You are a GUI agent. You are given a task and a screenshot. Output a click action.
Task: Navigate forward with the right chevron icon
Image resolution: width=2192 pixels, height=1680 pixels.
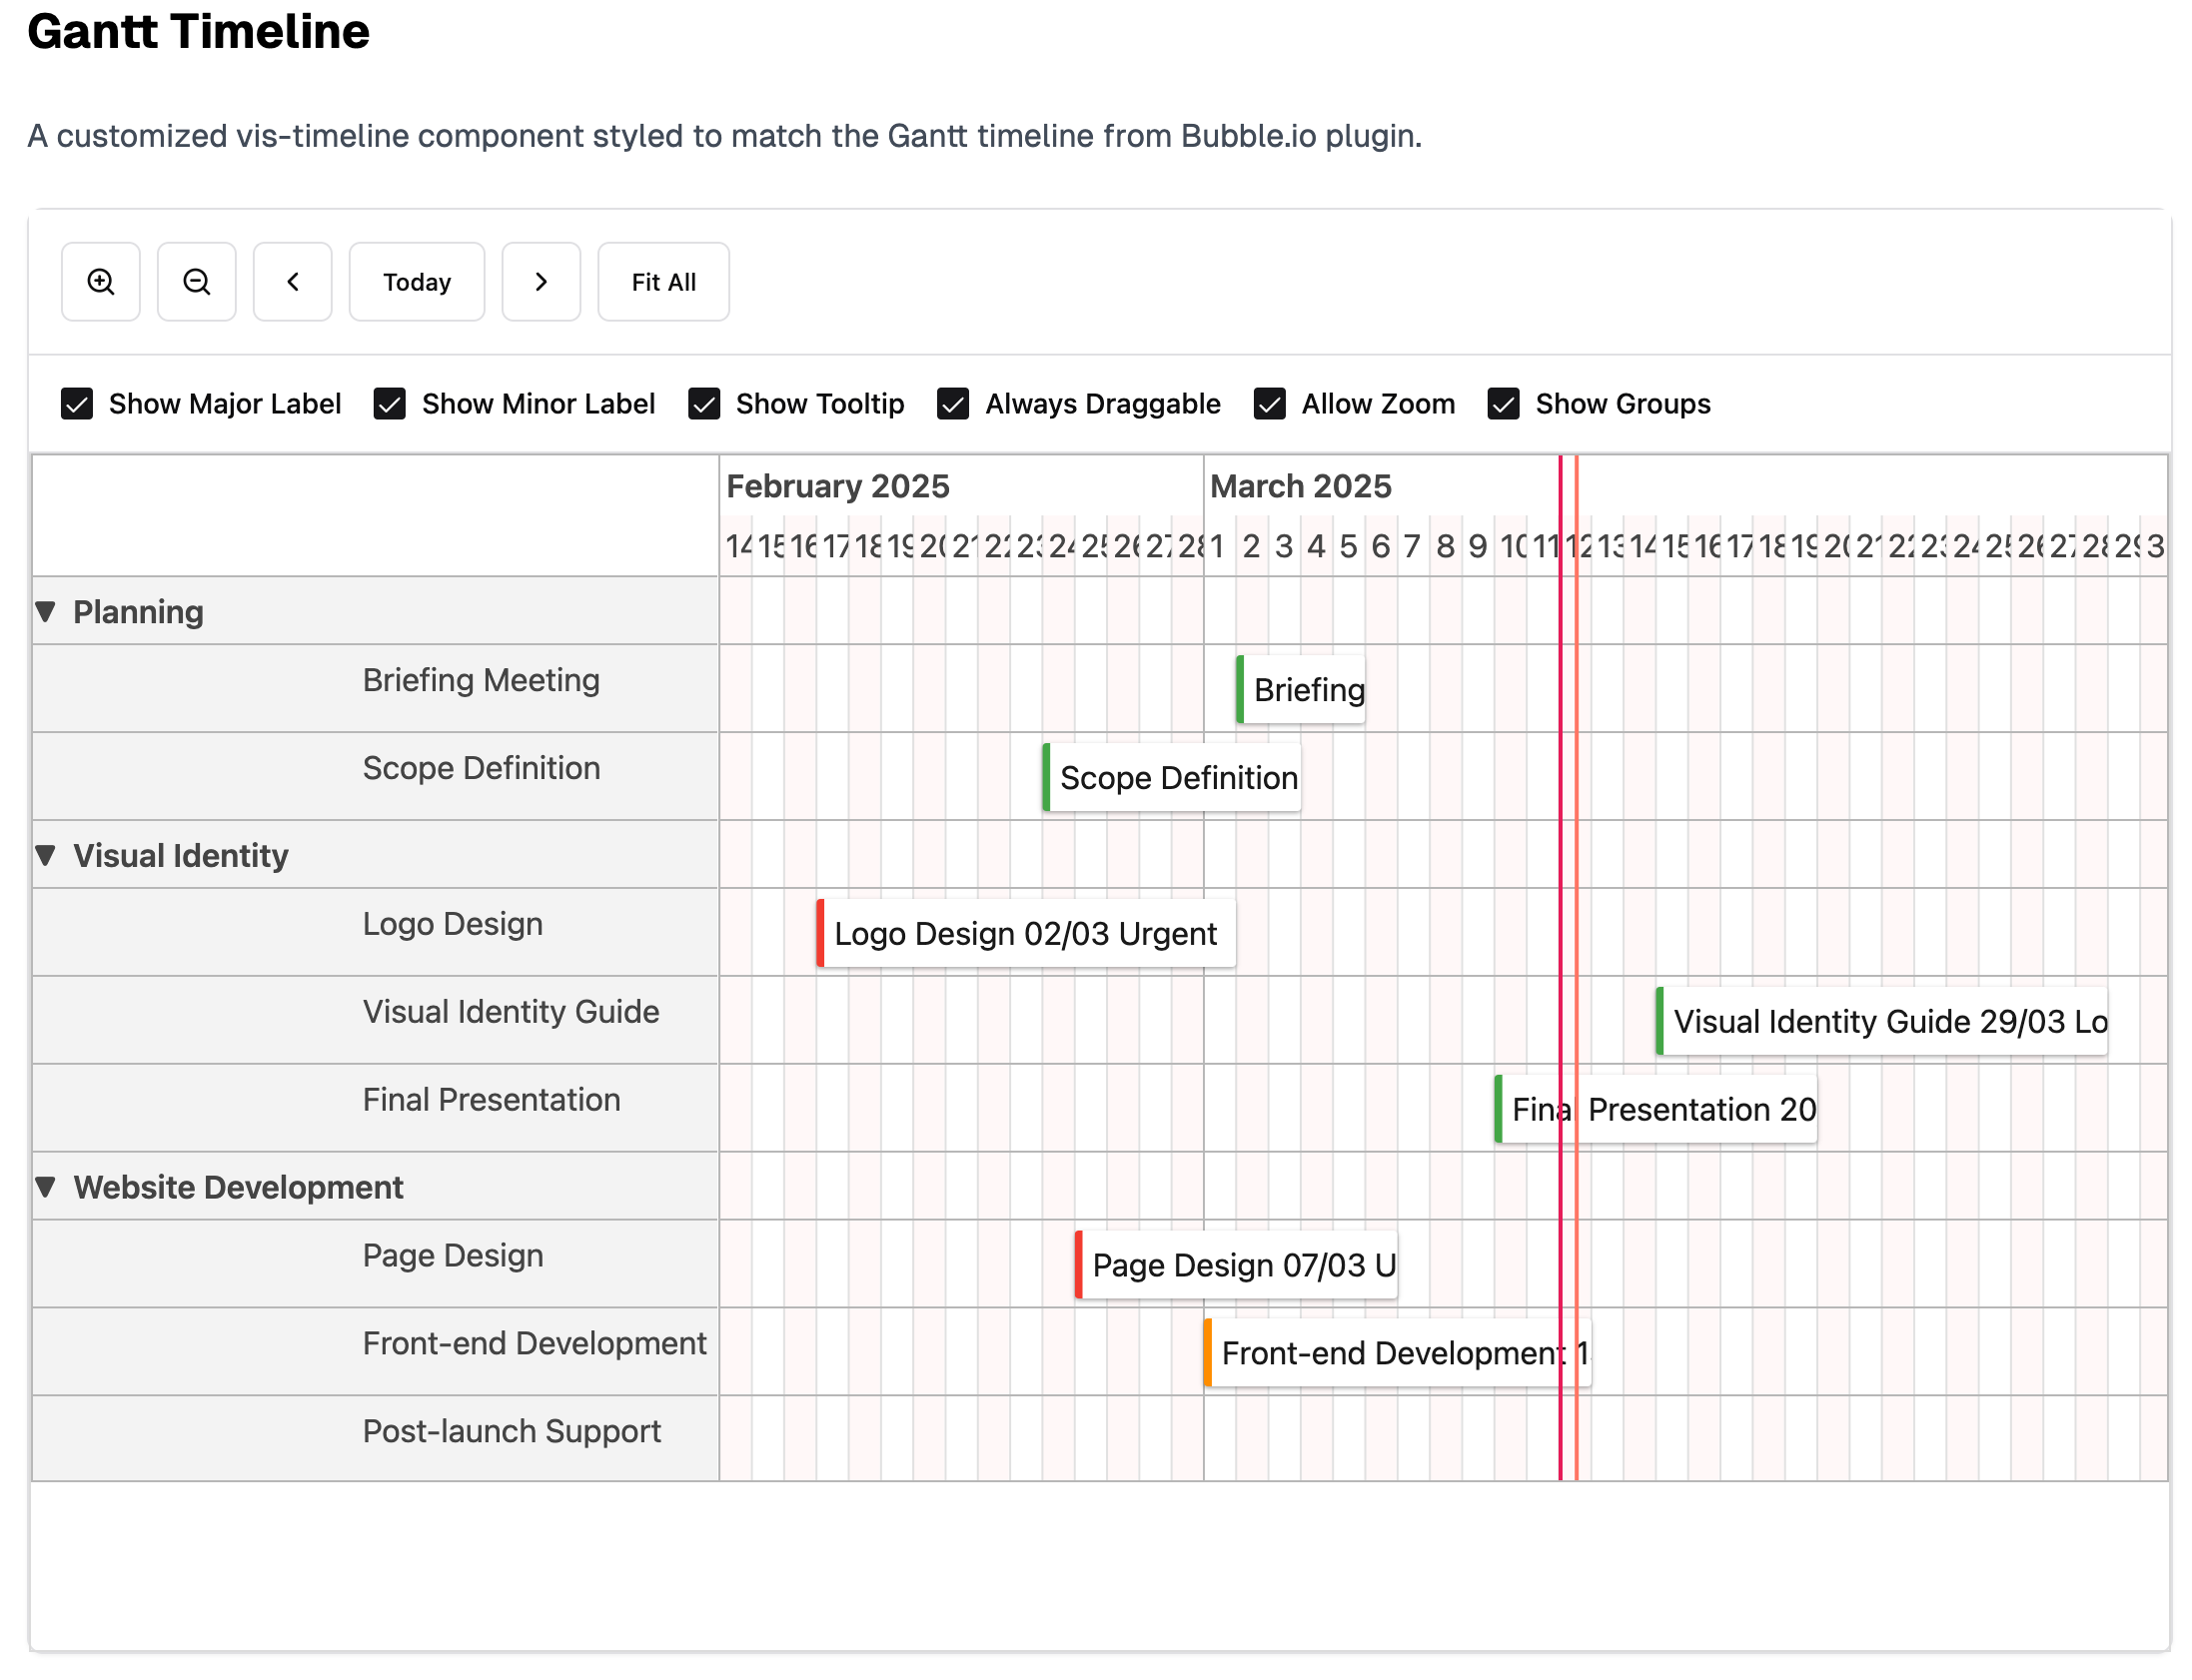pos(541,281)
